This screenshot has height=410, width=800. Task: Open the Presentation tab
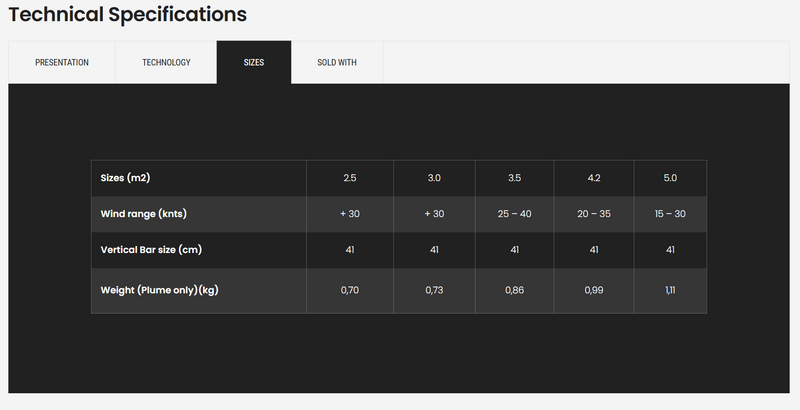pyautogui.click(x=62, y=62)
